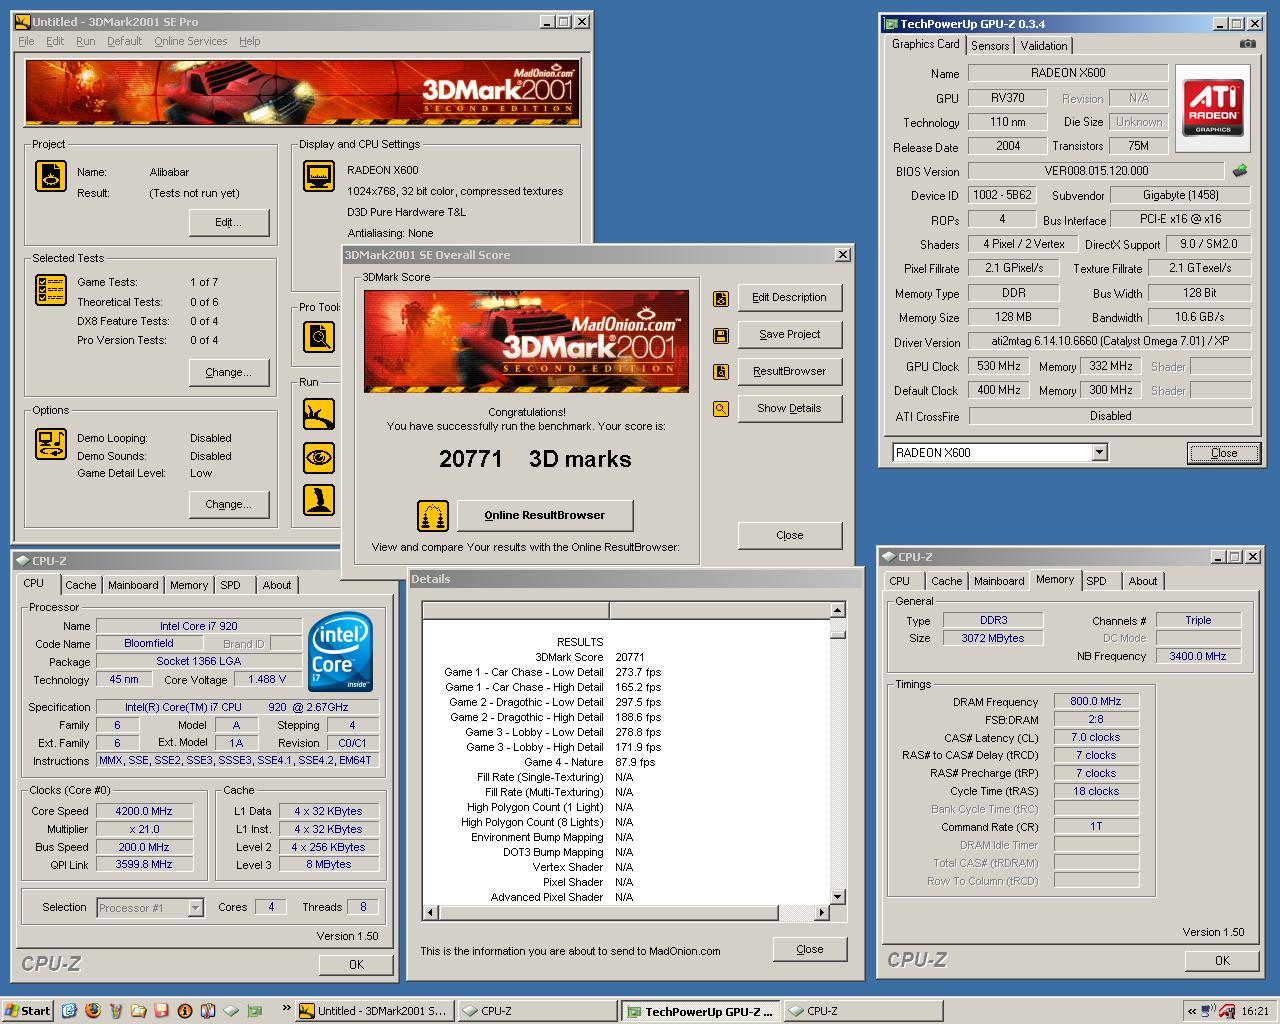The height and width of the screenshot is (1024, 1280).
Task: Click the Details list scroll up arrow
Action: (x=838, y=610)
